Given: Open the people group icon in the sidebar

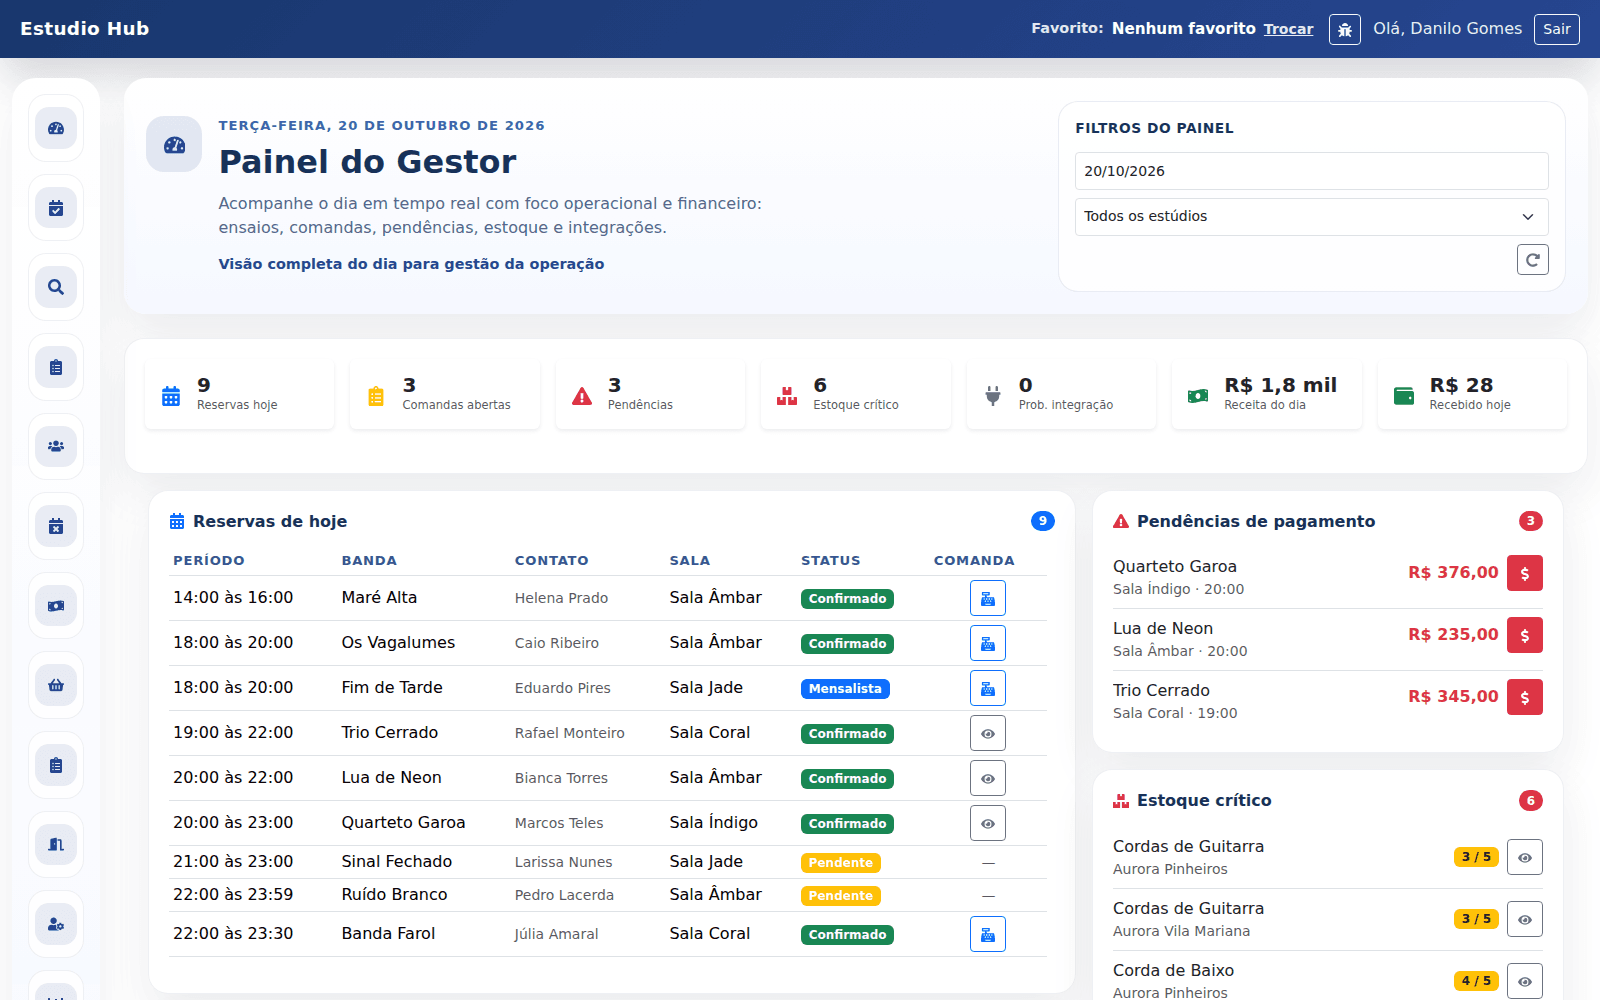Looking at the screenshot, I should pyautogui.click(x=56, y=446).
